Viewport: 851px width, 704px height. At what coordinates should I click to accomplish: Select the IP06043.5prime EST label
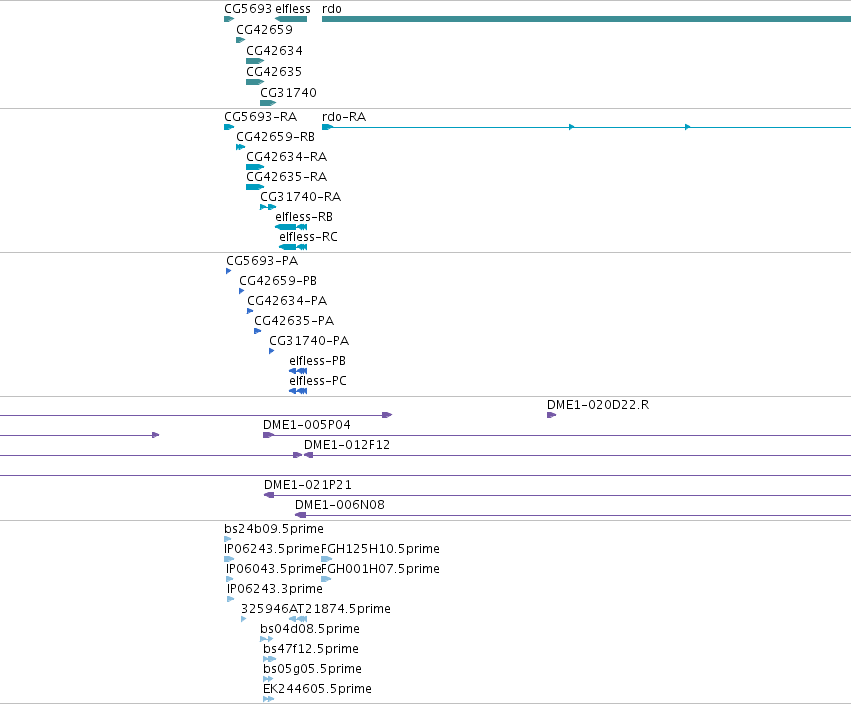274,569
